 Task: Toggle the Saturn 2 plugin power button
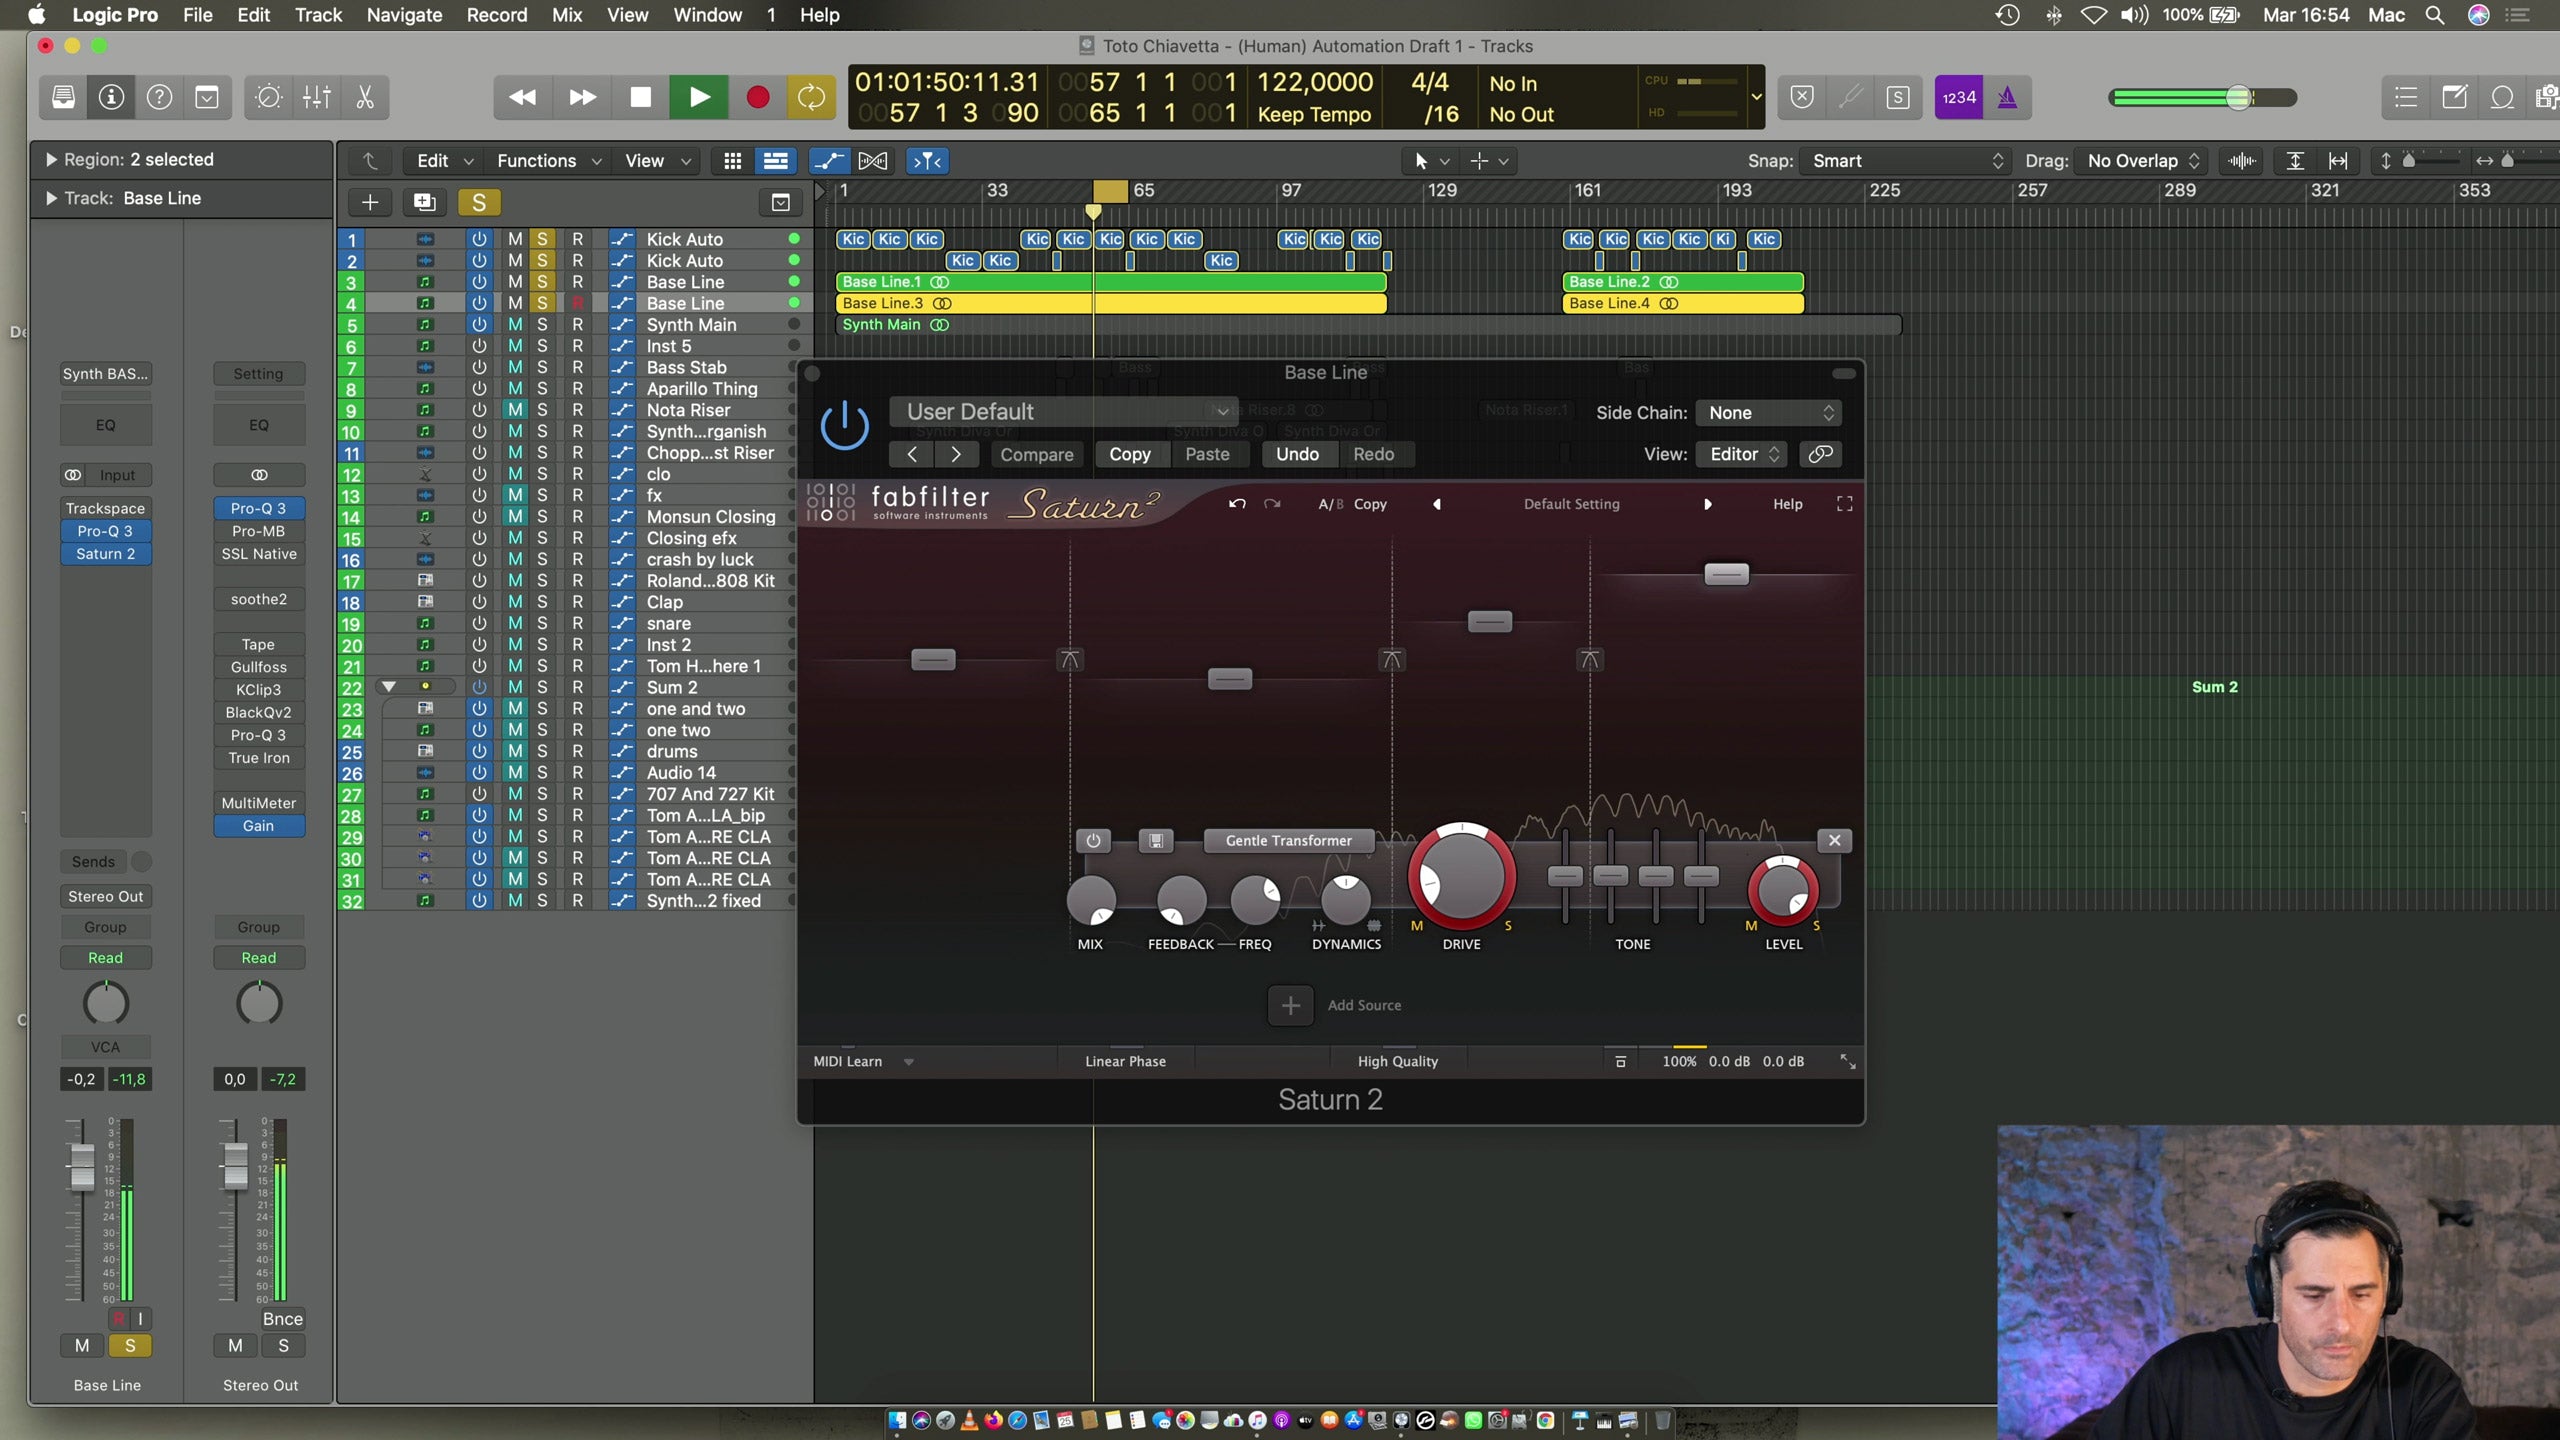[x=844, y=427]
